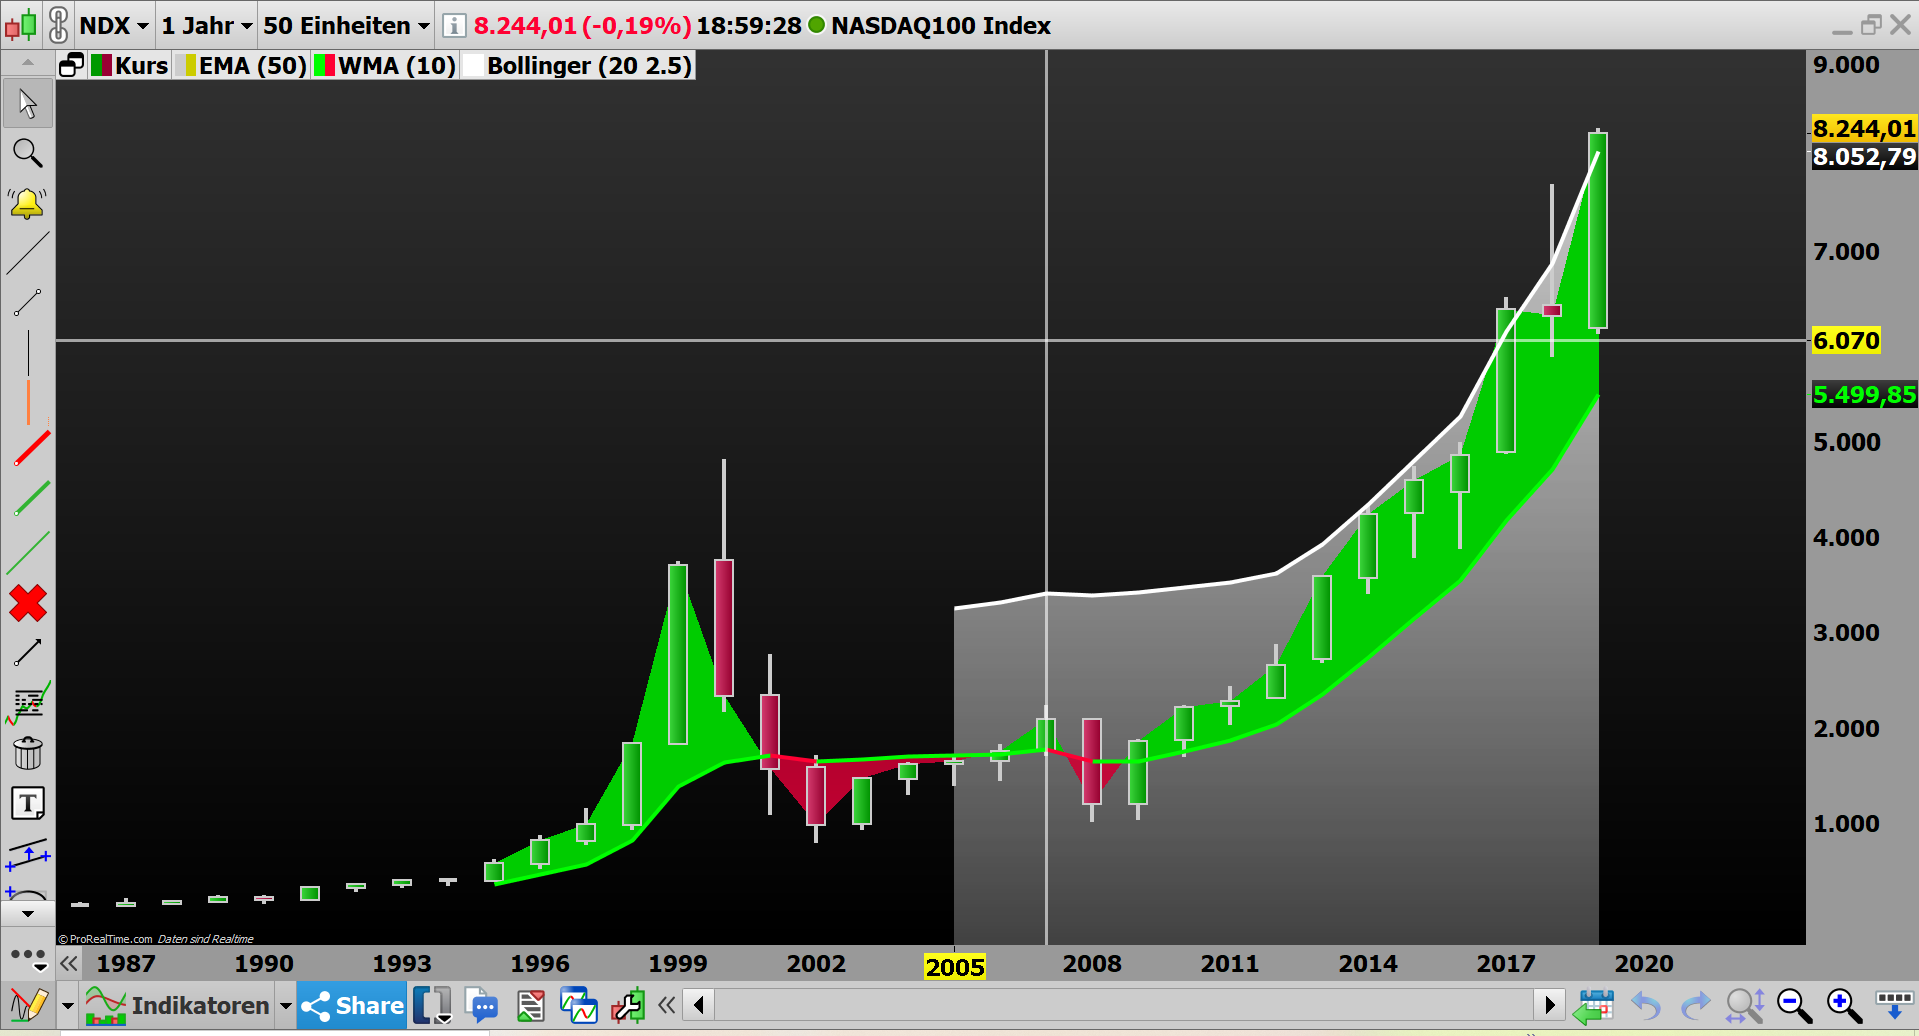Select the Text annotation tool
1919x1036 pixels.
28,802
